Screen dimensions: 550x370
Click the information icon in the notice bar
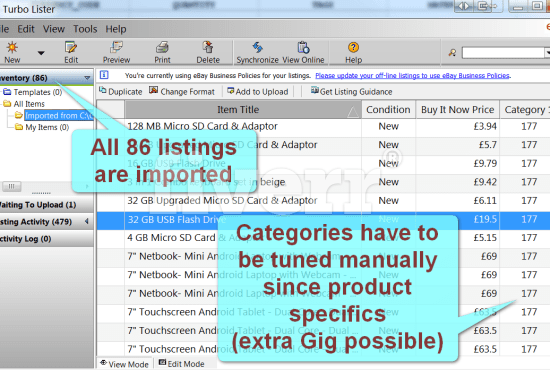[104, 75]
